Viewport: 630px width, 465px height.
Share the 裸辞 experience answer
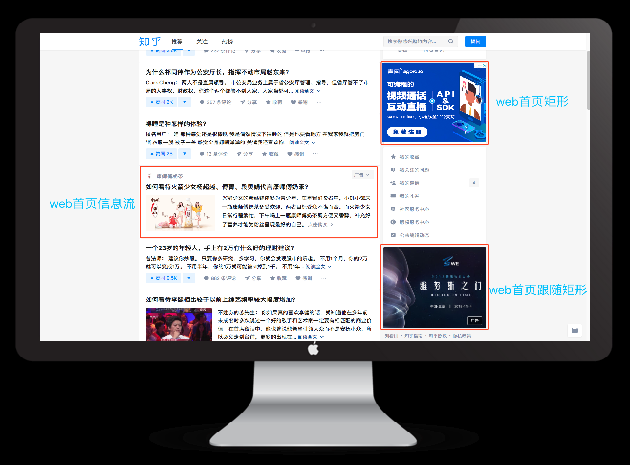click(x=245, y=154)
